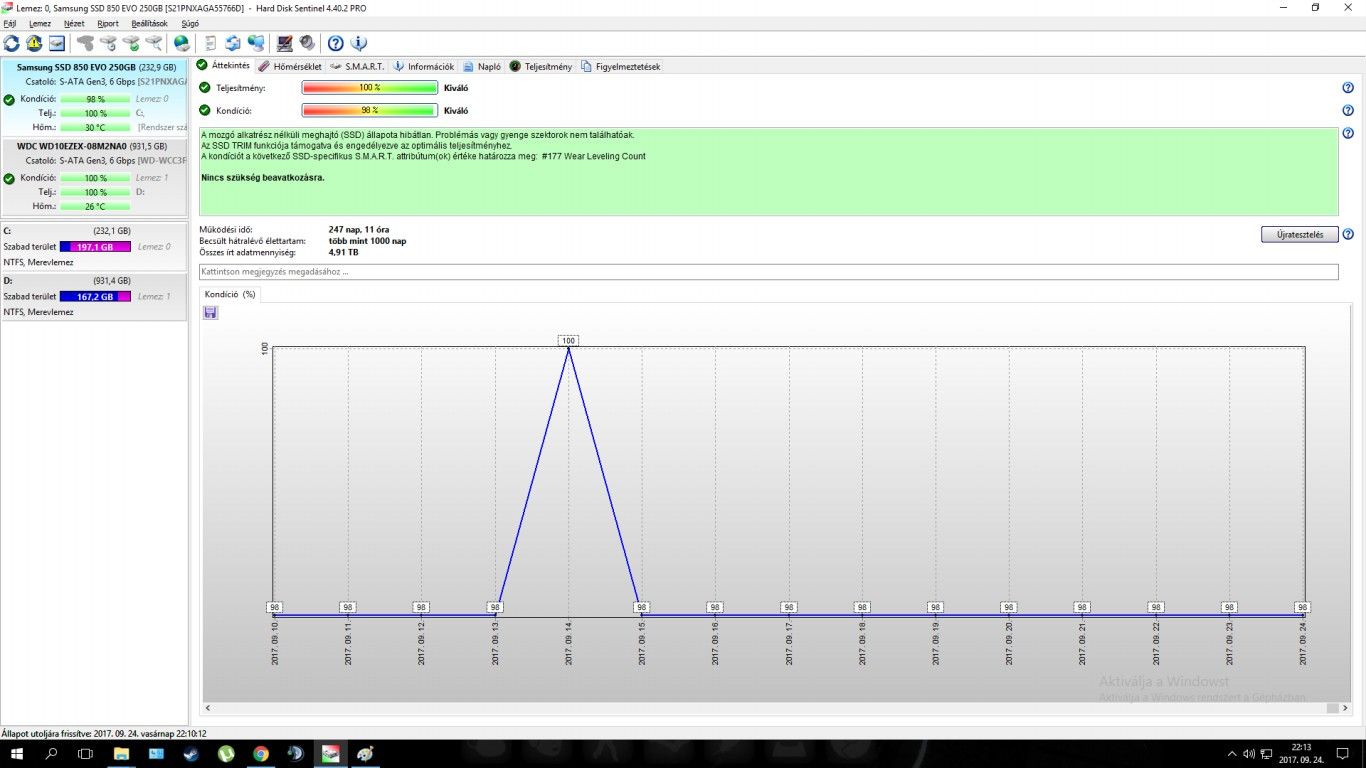Select the WDC WD10EZEX-08M2NA0 disk
This screenshot has height=768, width=1366.
coord(94,176)
